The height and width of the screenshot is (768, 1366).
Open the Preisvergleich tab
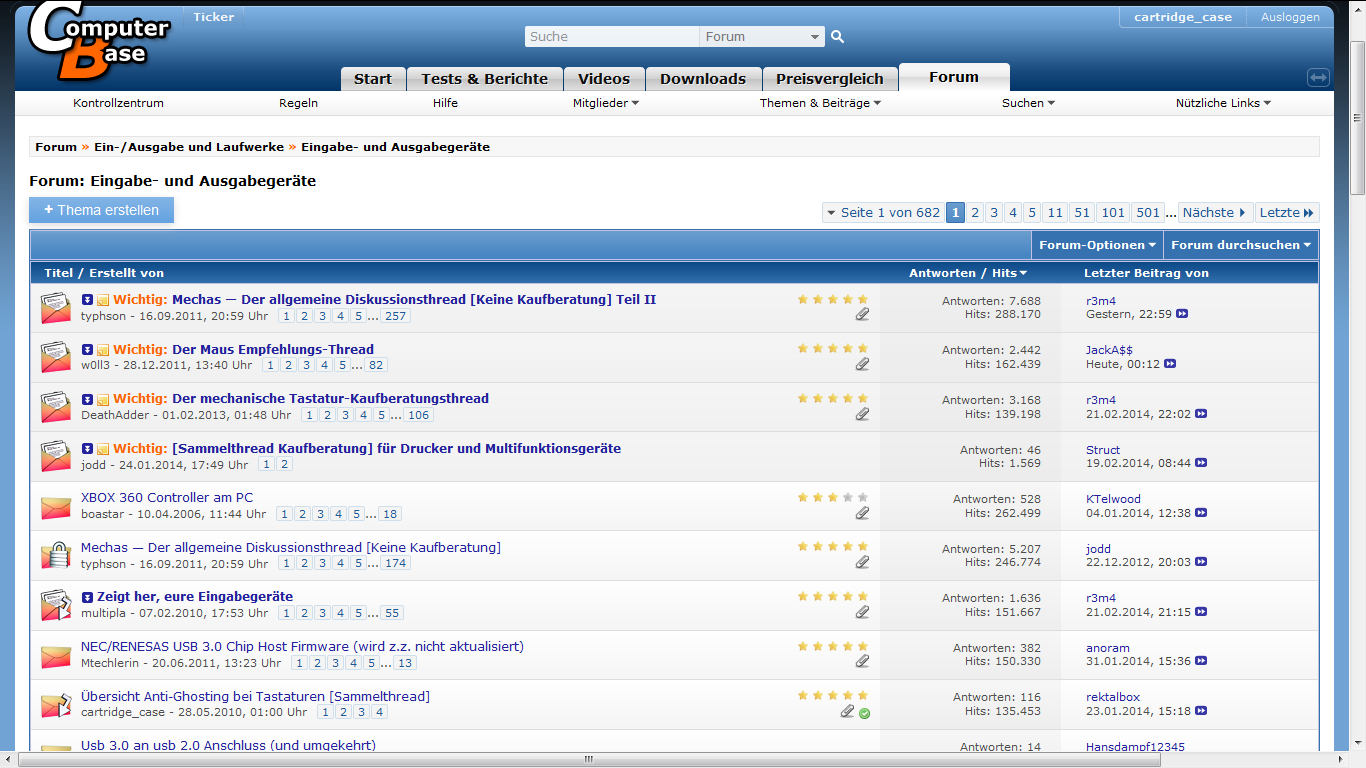(x=830, y=79)
